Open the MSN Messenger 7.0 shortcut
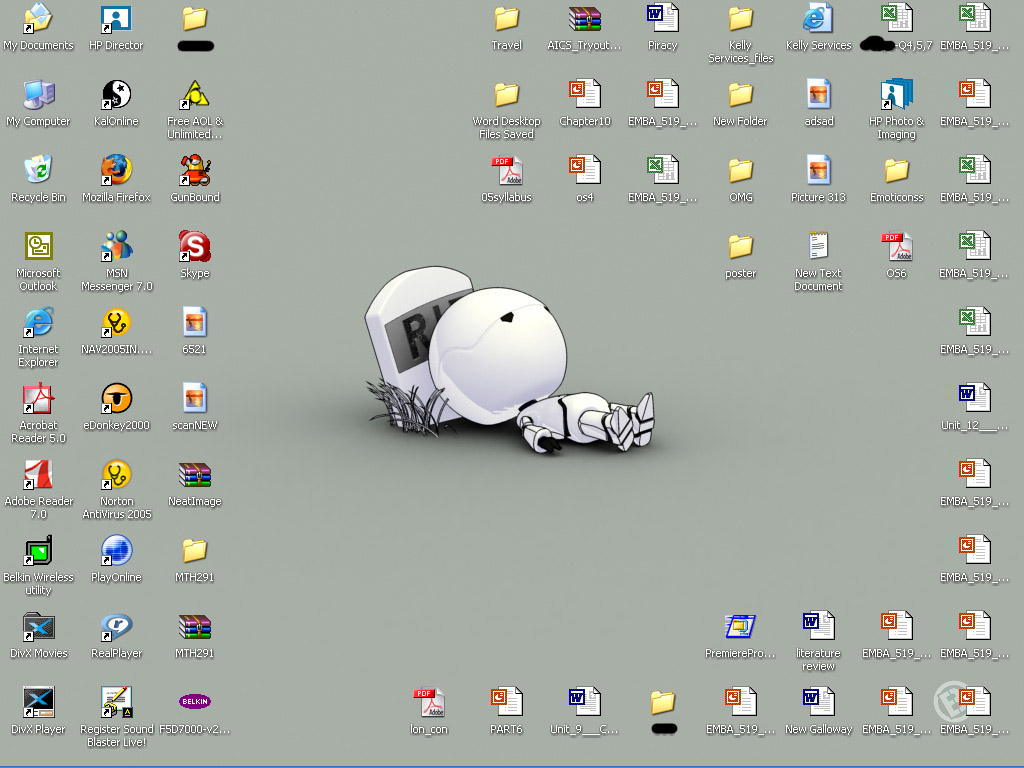 tap(116, 247)
